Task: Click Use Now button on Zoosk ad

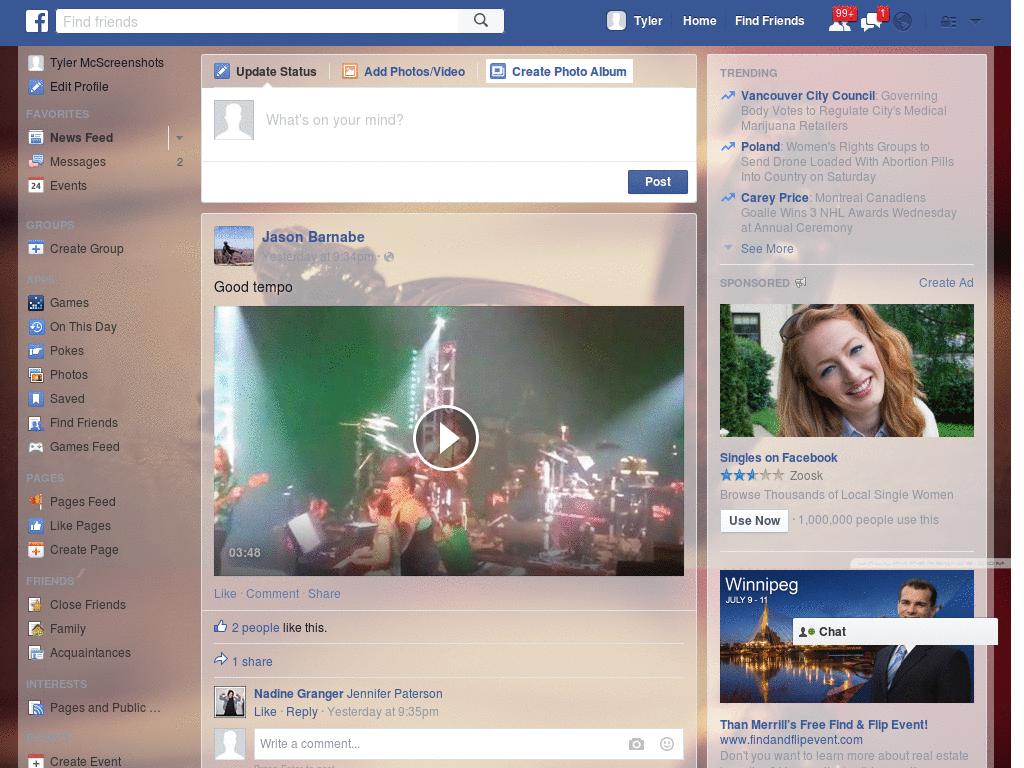Action: 754,520
